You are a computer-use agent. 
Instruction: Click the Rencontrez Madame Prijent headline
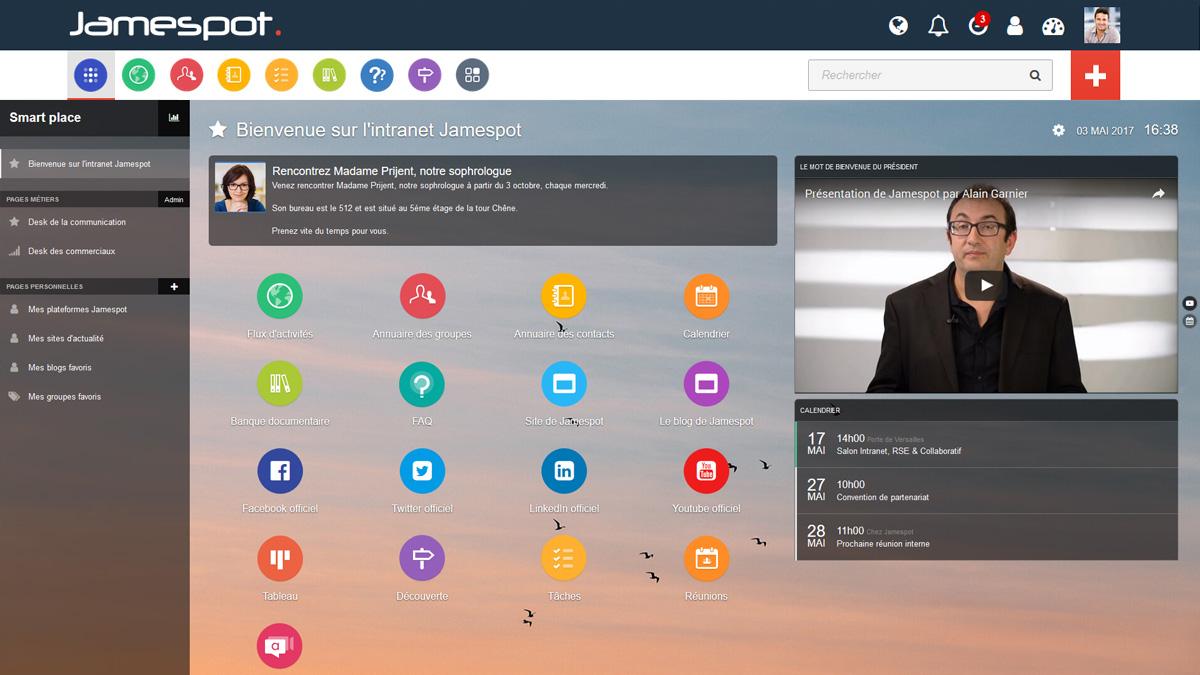[392, 171]
